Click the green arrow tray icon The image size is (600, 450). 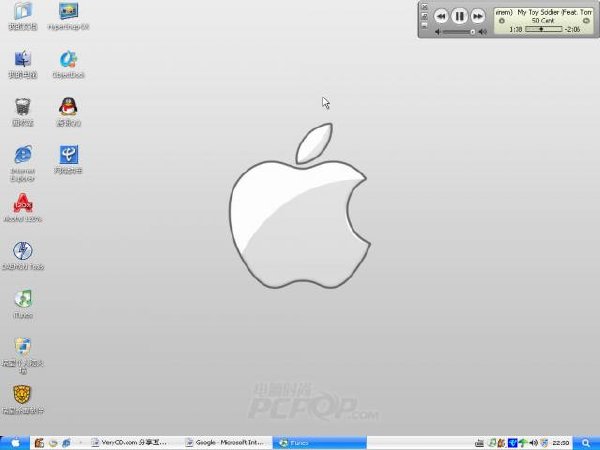coord(523,443)
